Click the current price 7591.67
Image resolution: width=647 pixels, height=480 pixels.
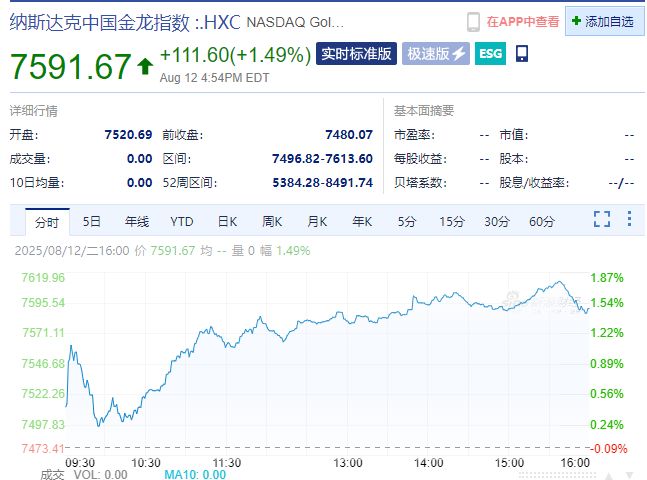(70, 66)
